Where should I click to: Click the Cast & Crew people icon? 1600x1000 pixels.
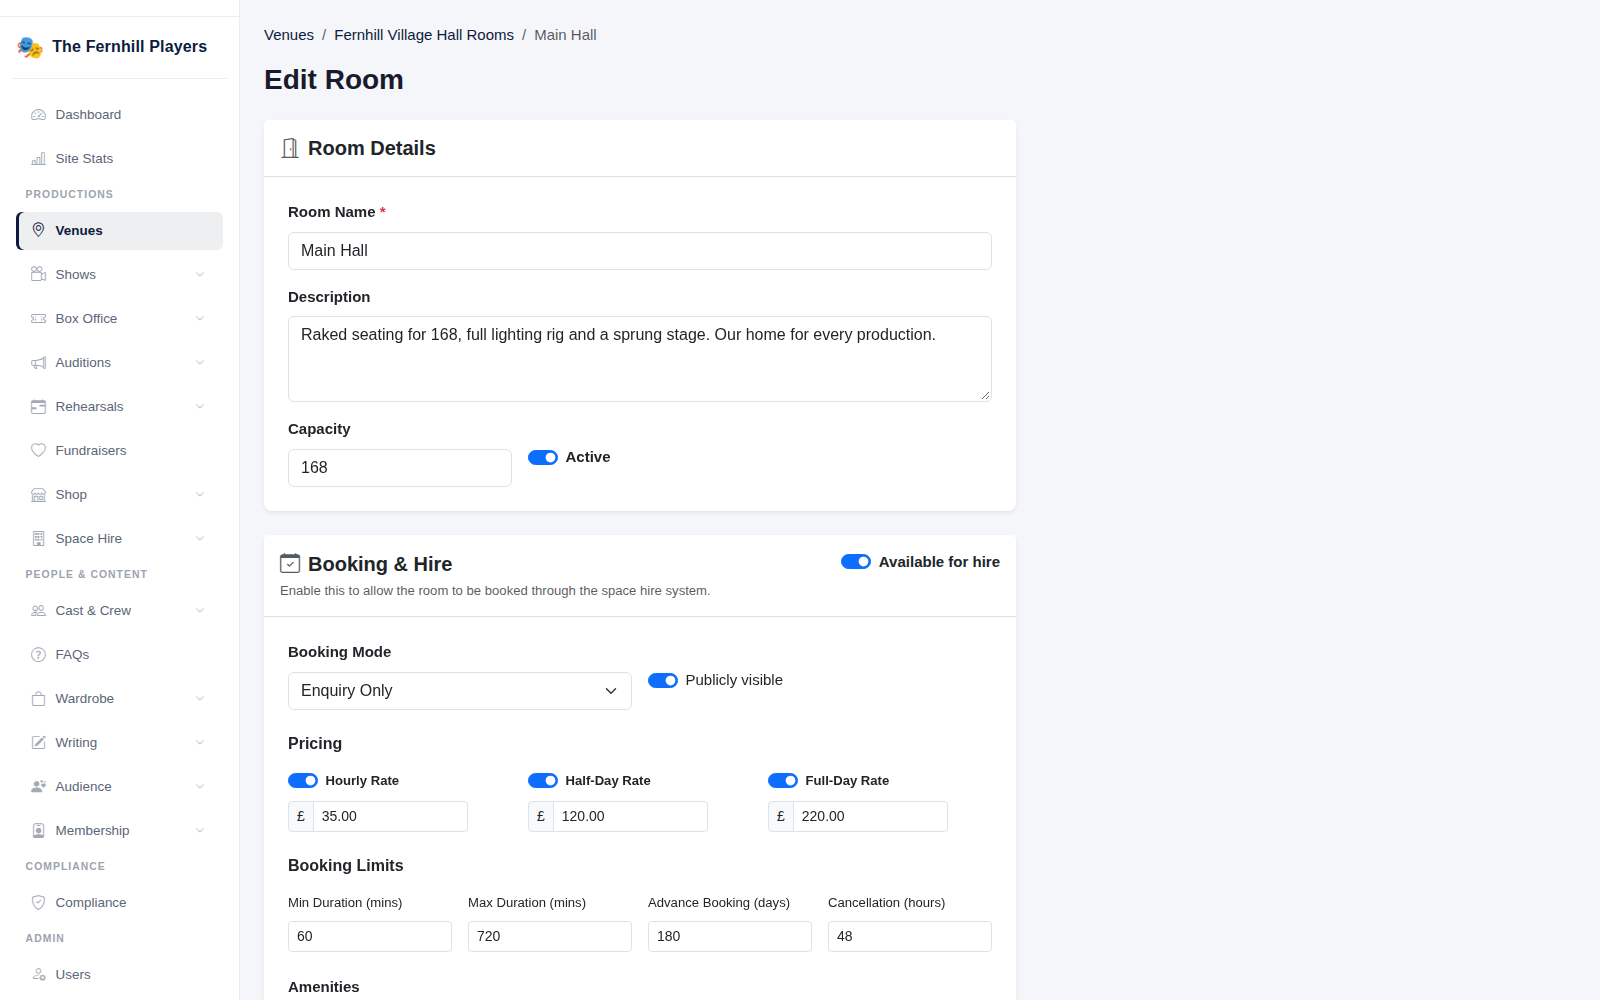pos(38,610)
